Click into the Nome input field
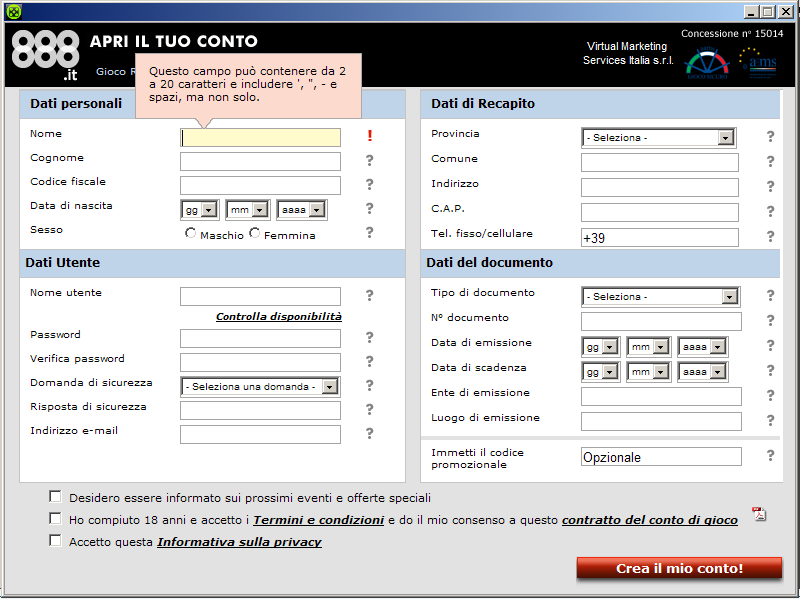The height and width of the screenshot is (599, 800). 260,138
